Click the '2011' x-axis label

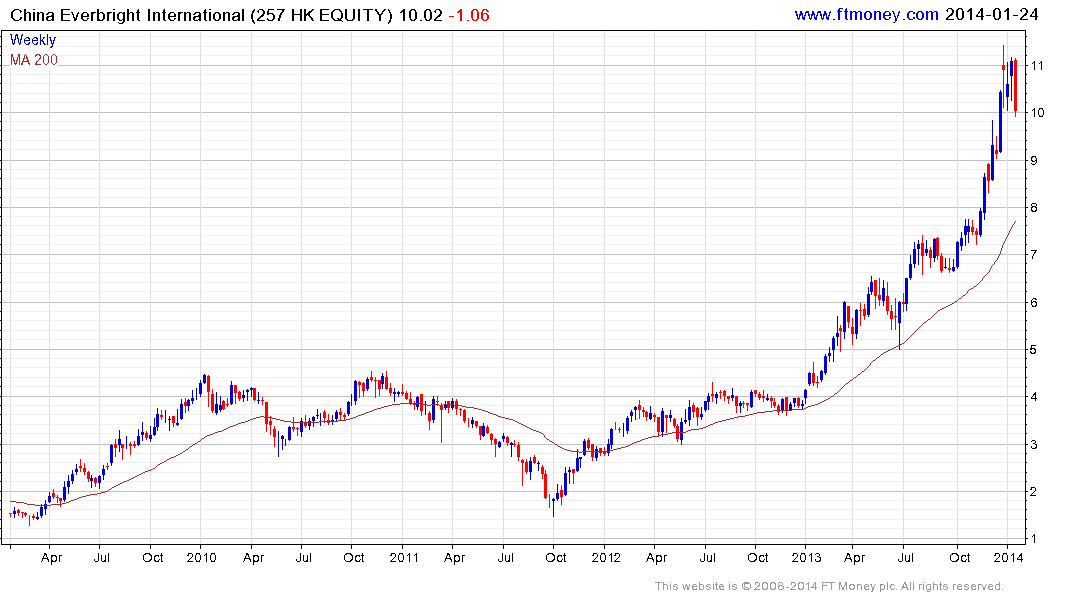tap(404, 557)
